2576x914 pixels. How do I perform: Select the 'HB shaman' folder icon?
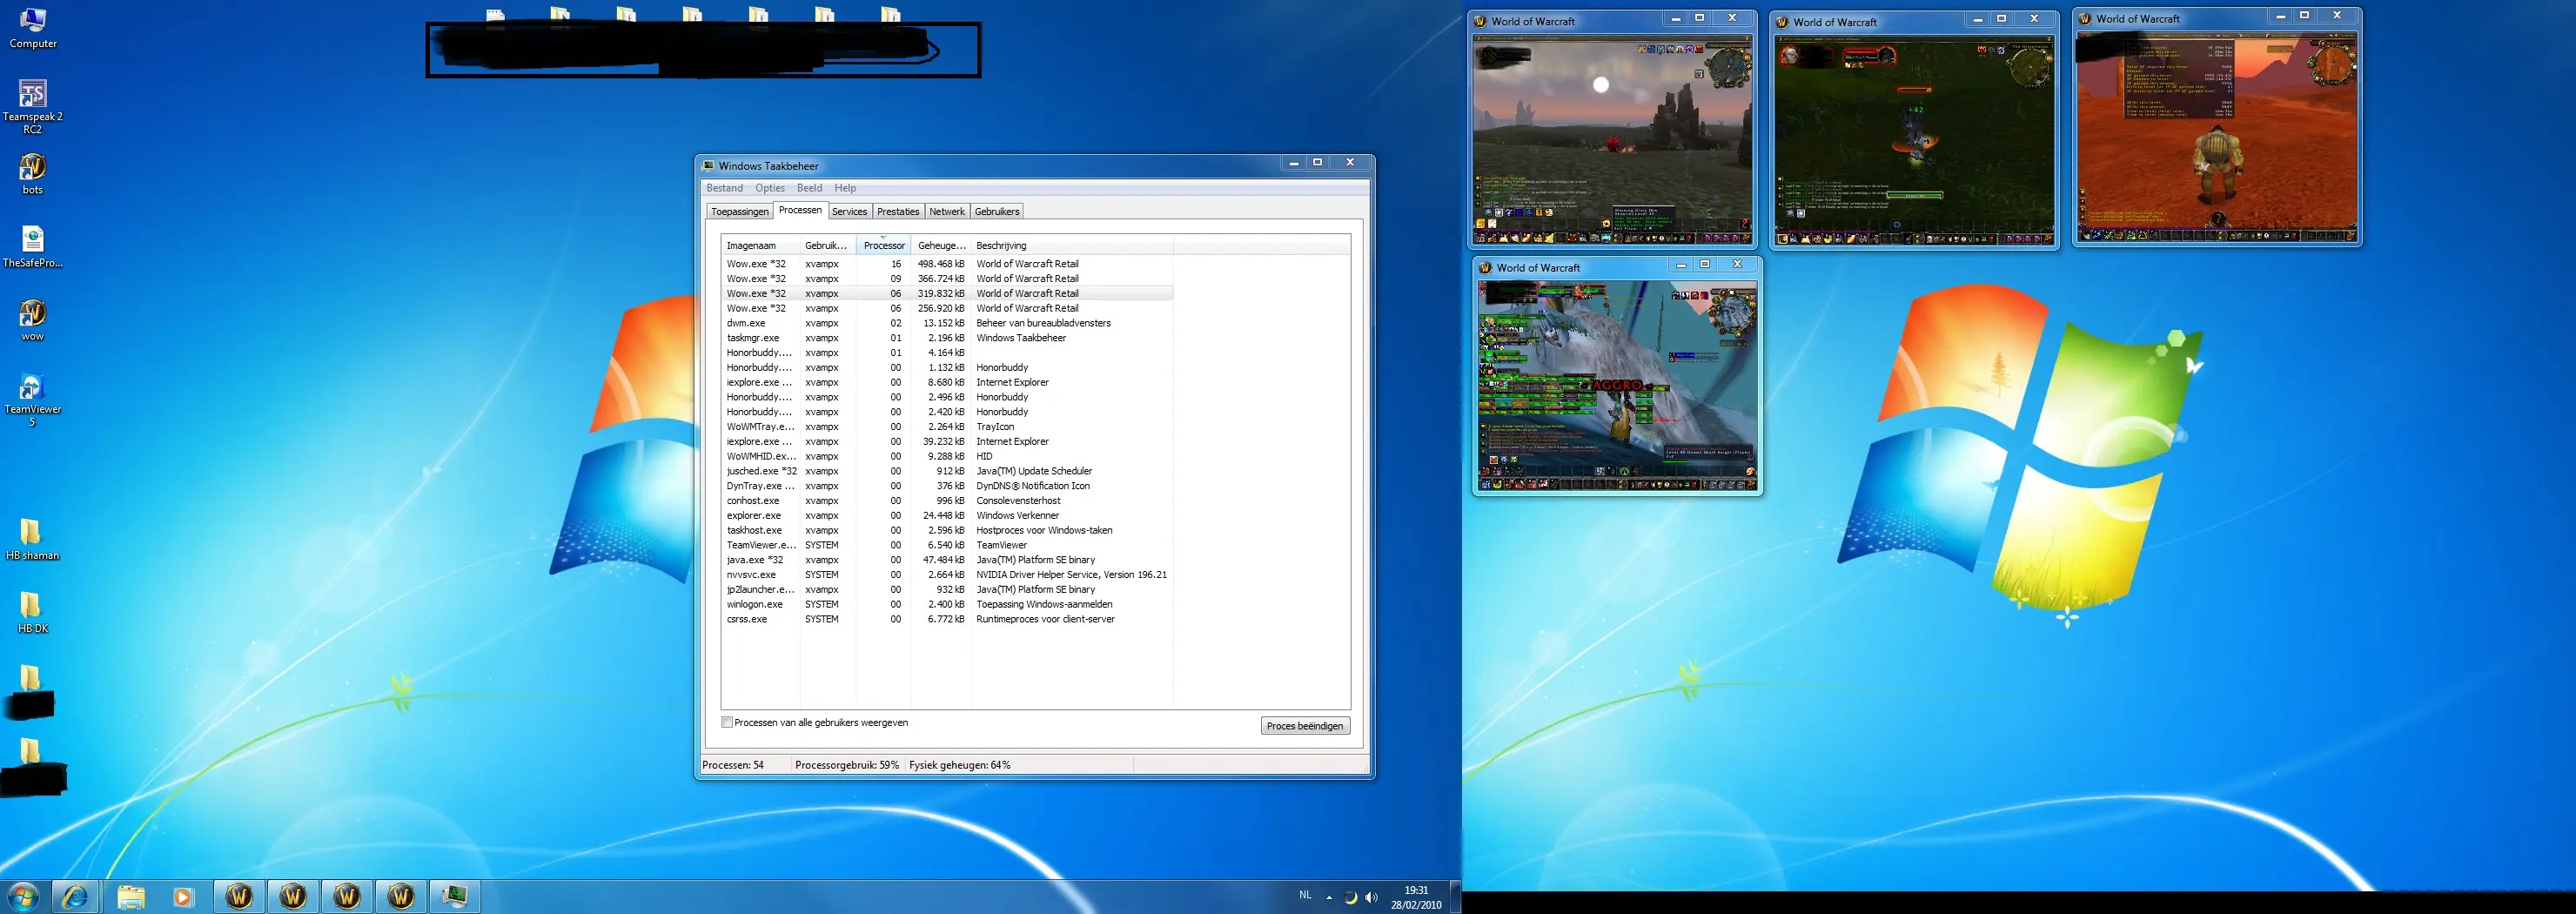click(33, 539)
